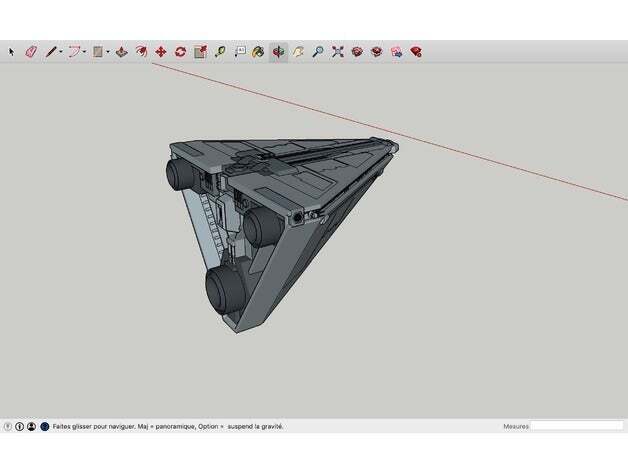Image resolution: width=628 pixels, height=472 pixels.
Task: Toggle the highlighted Orbit tool
Action: [x=278, y=52]
